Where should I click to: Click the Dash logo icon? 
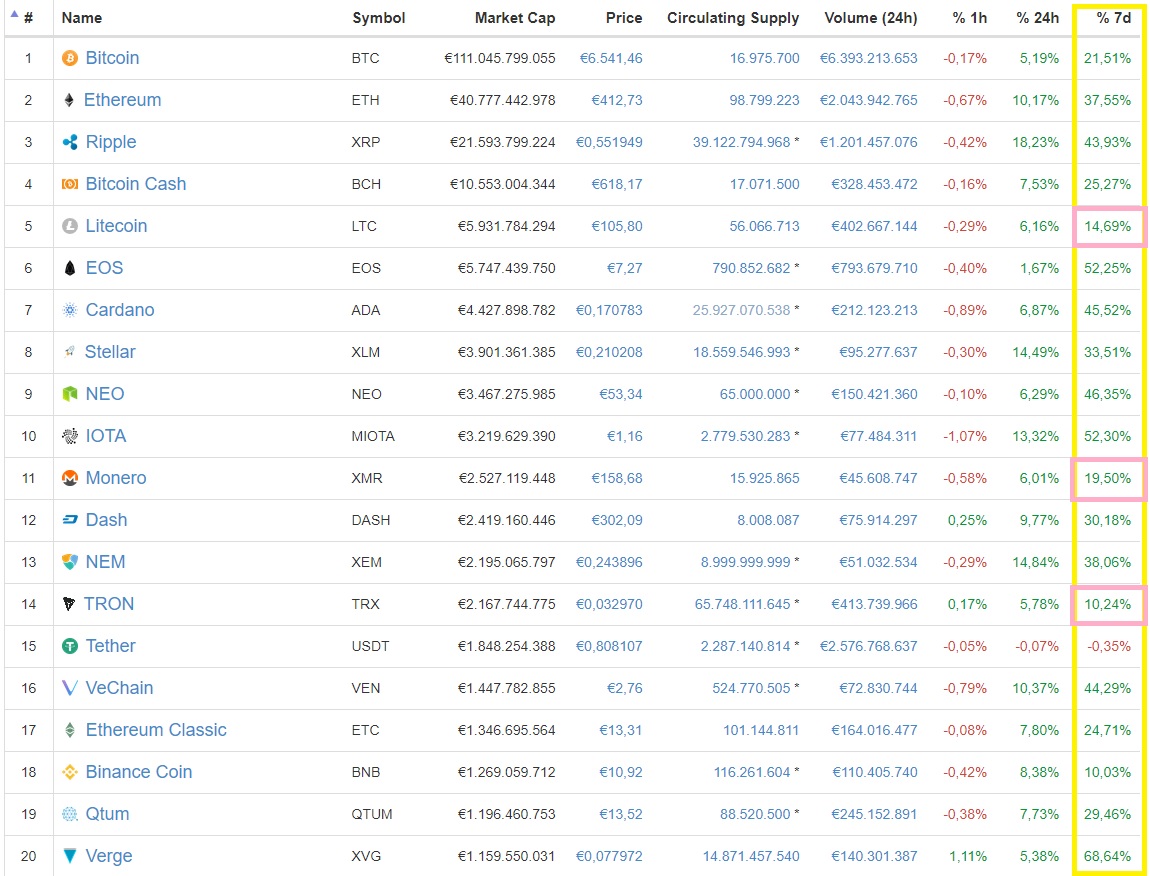tap(70, 519)
